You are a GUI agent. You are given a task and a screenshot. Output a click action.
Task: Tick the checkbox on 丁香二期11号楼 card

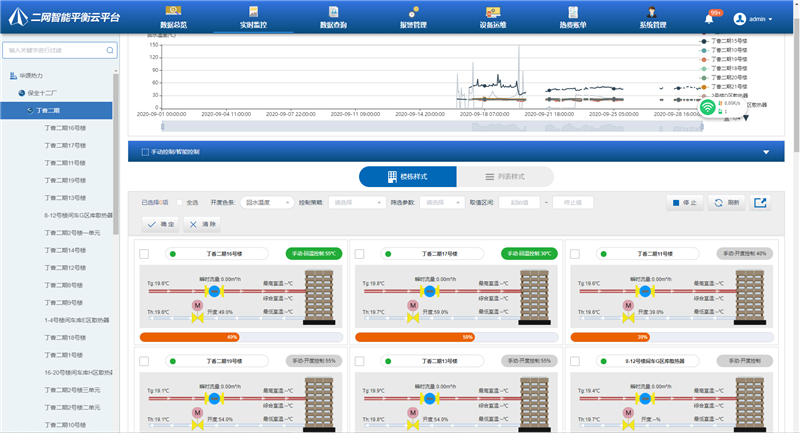(x=575, y=253)
